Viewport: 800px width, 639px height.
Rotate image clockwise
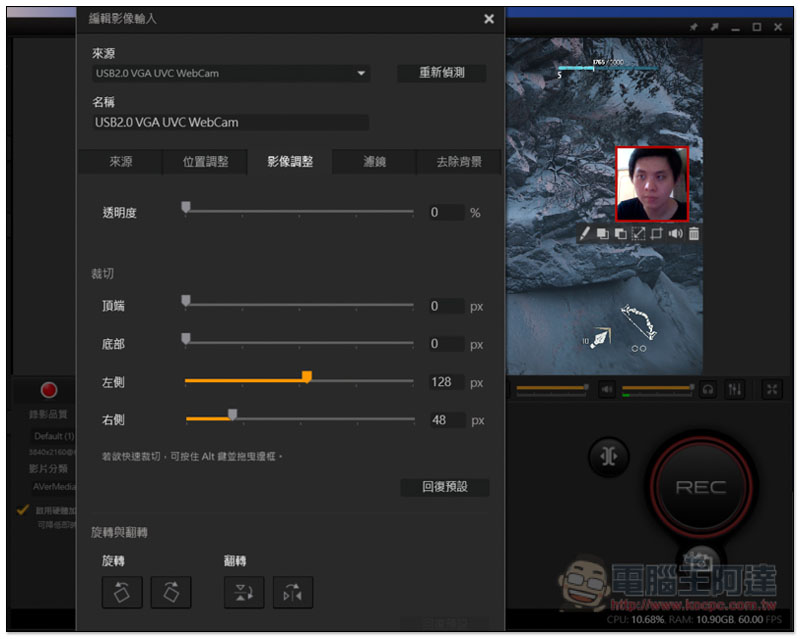(171, 593)
